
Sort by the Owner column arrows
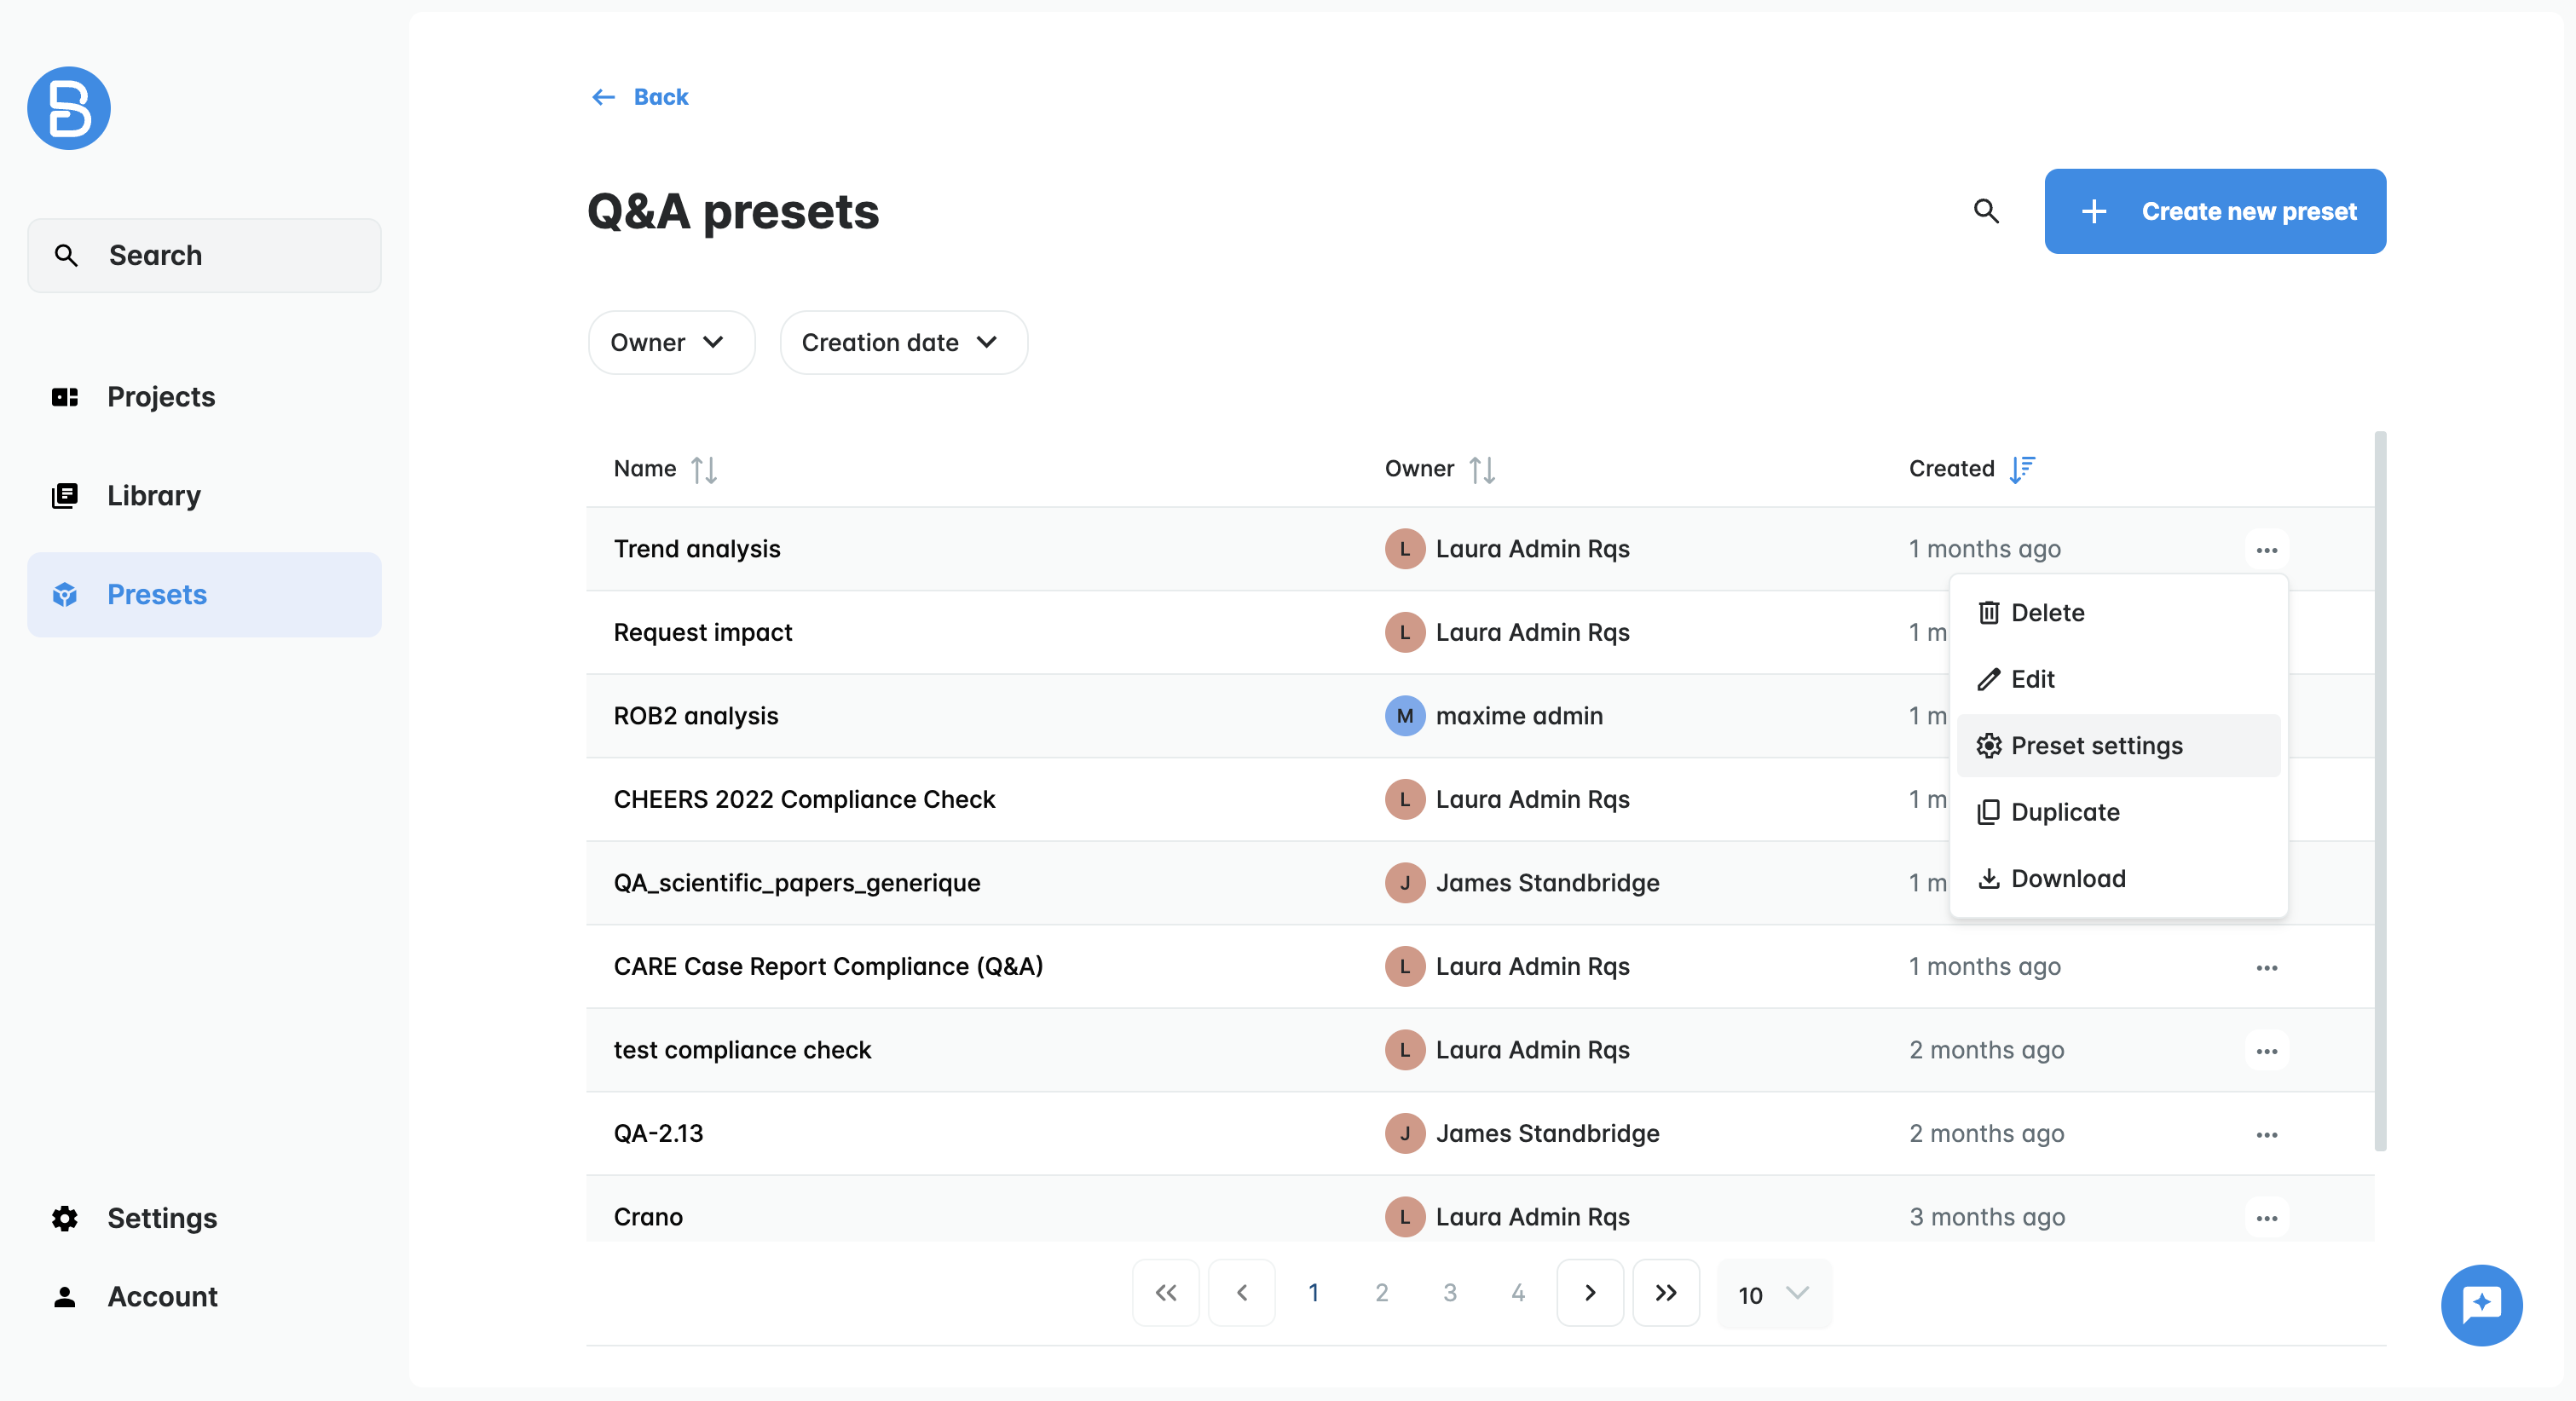(1482, 469)
